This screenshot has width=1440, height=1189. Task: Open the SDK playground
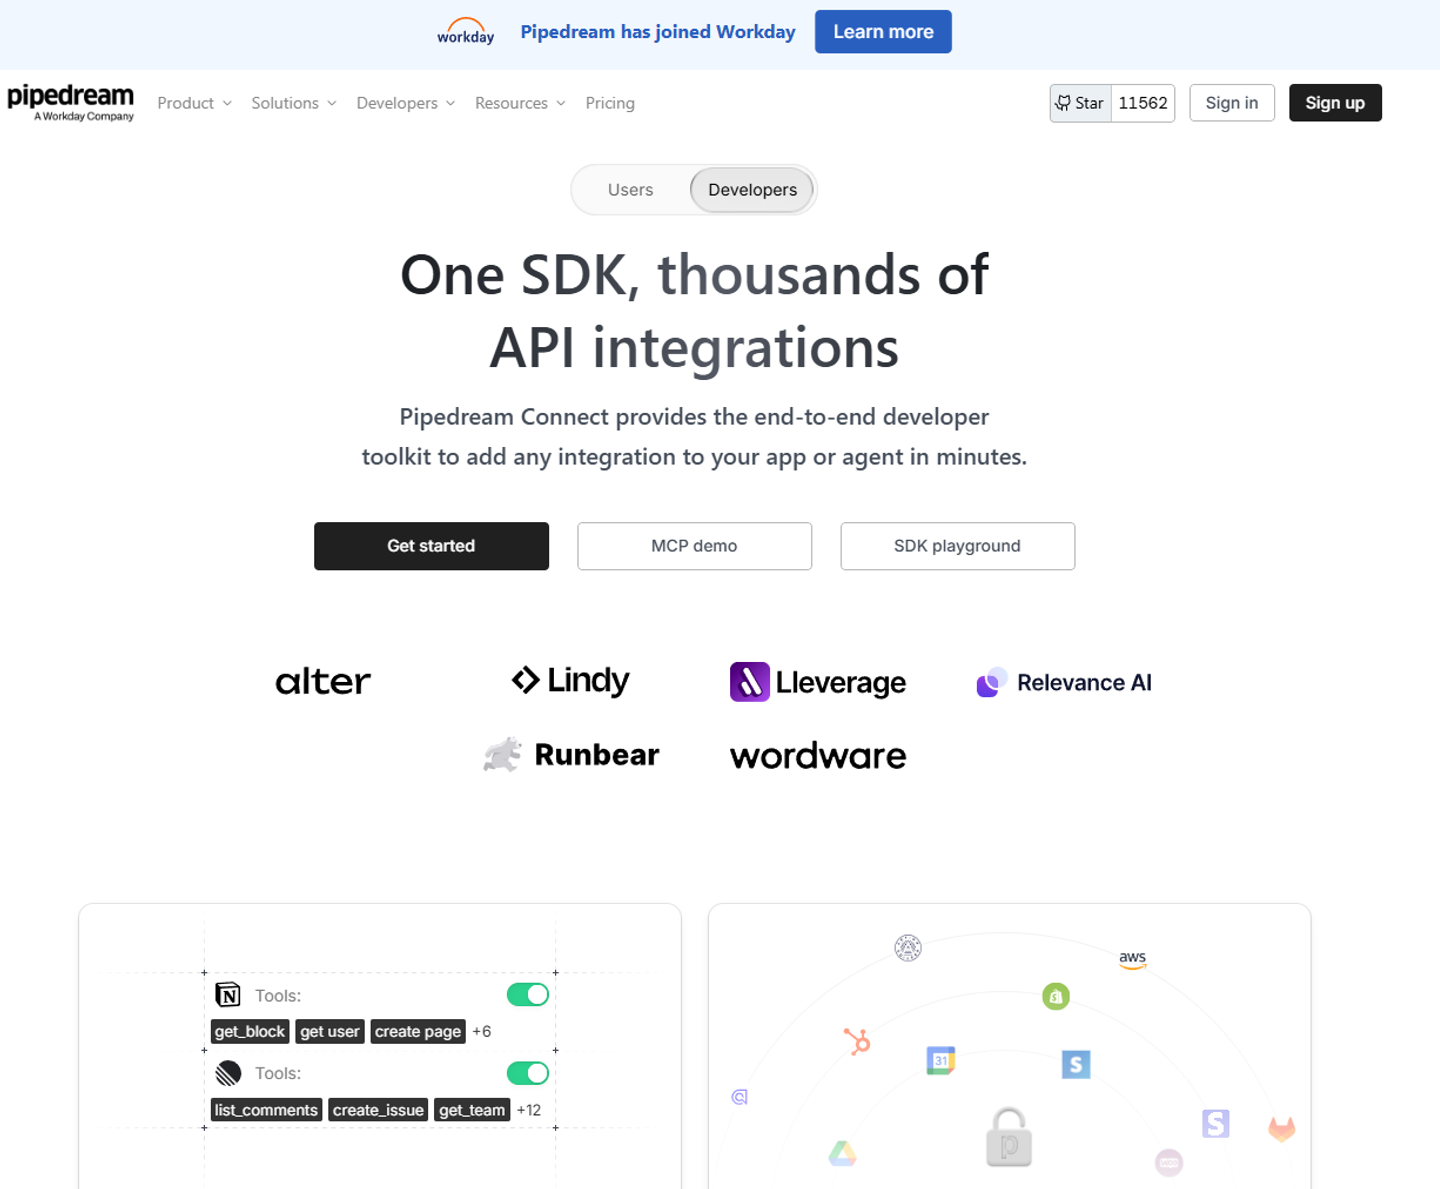(957, 546)
